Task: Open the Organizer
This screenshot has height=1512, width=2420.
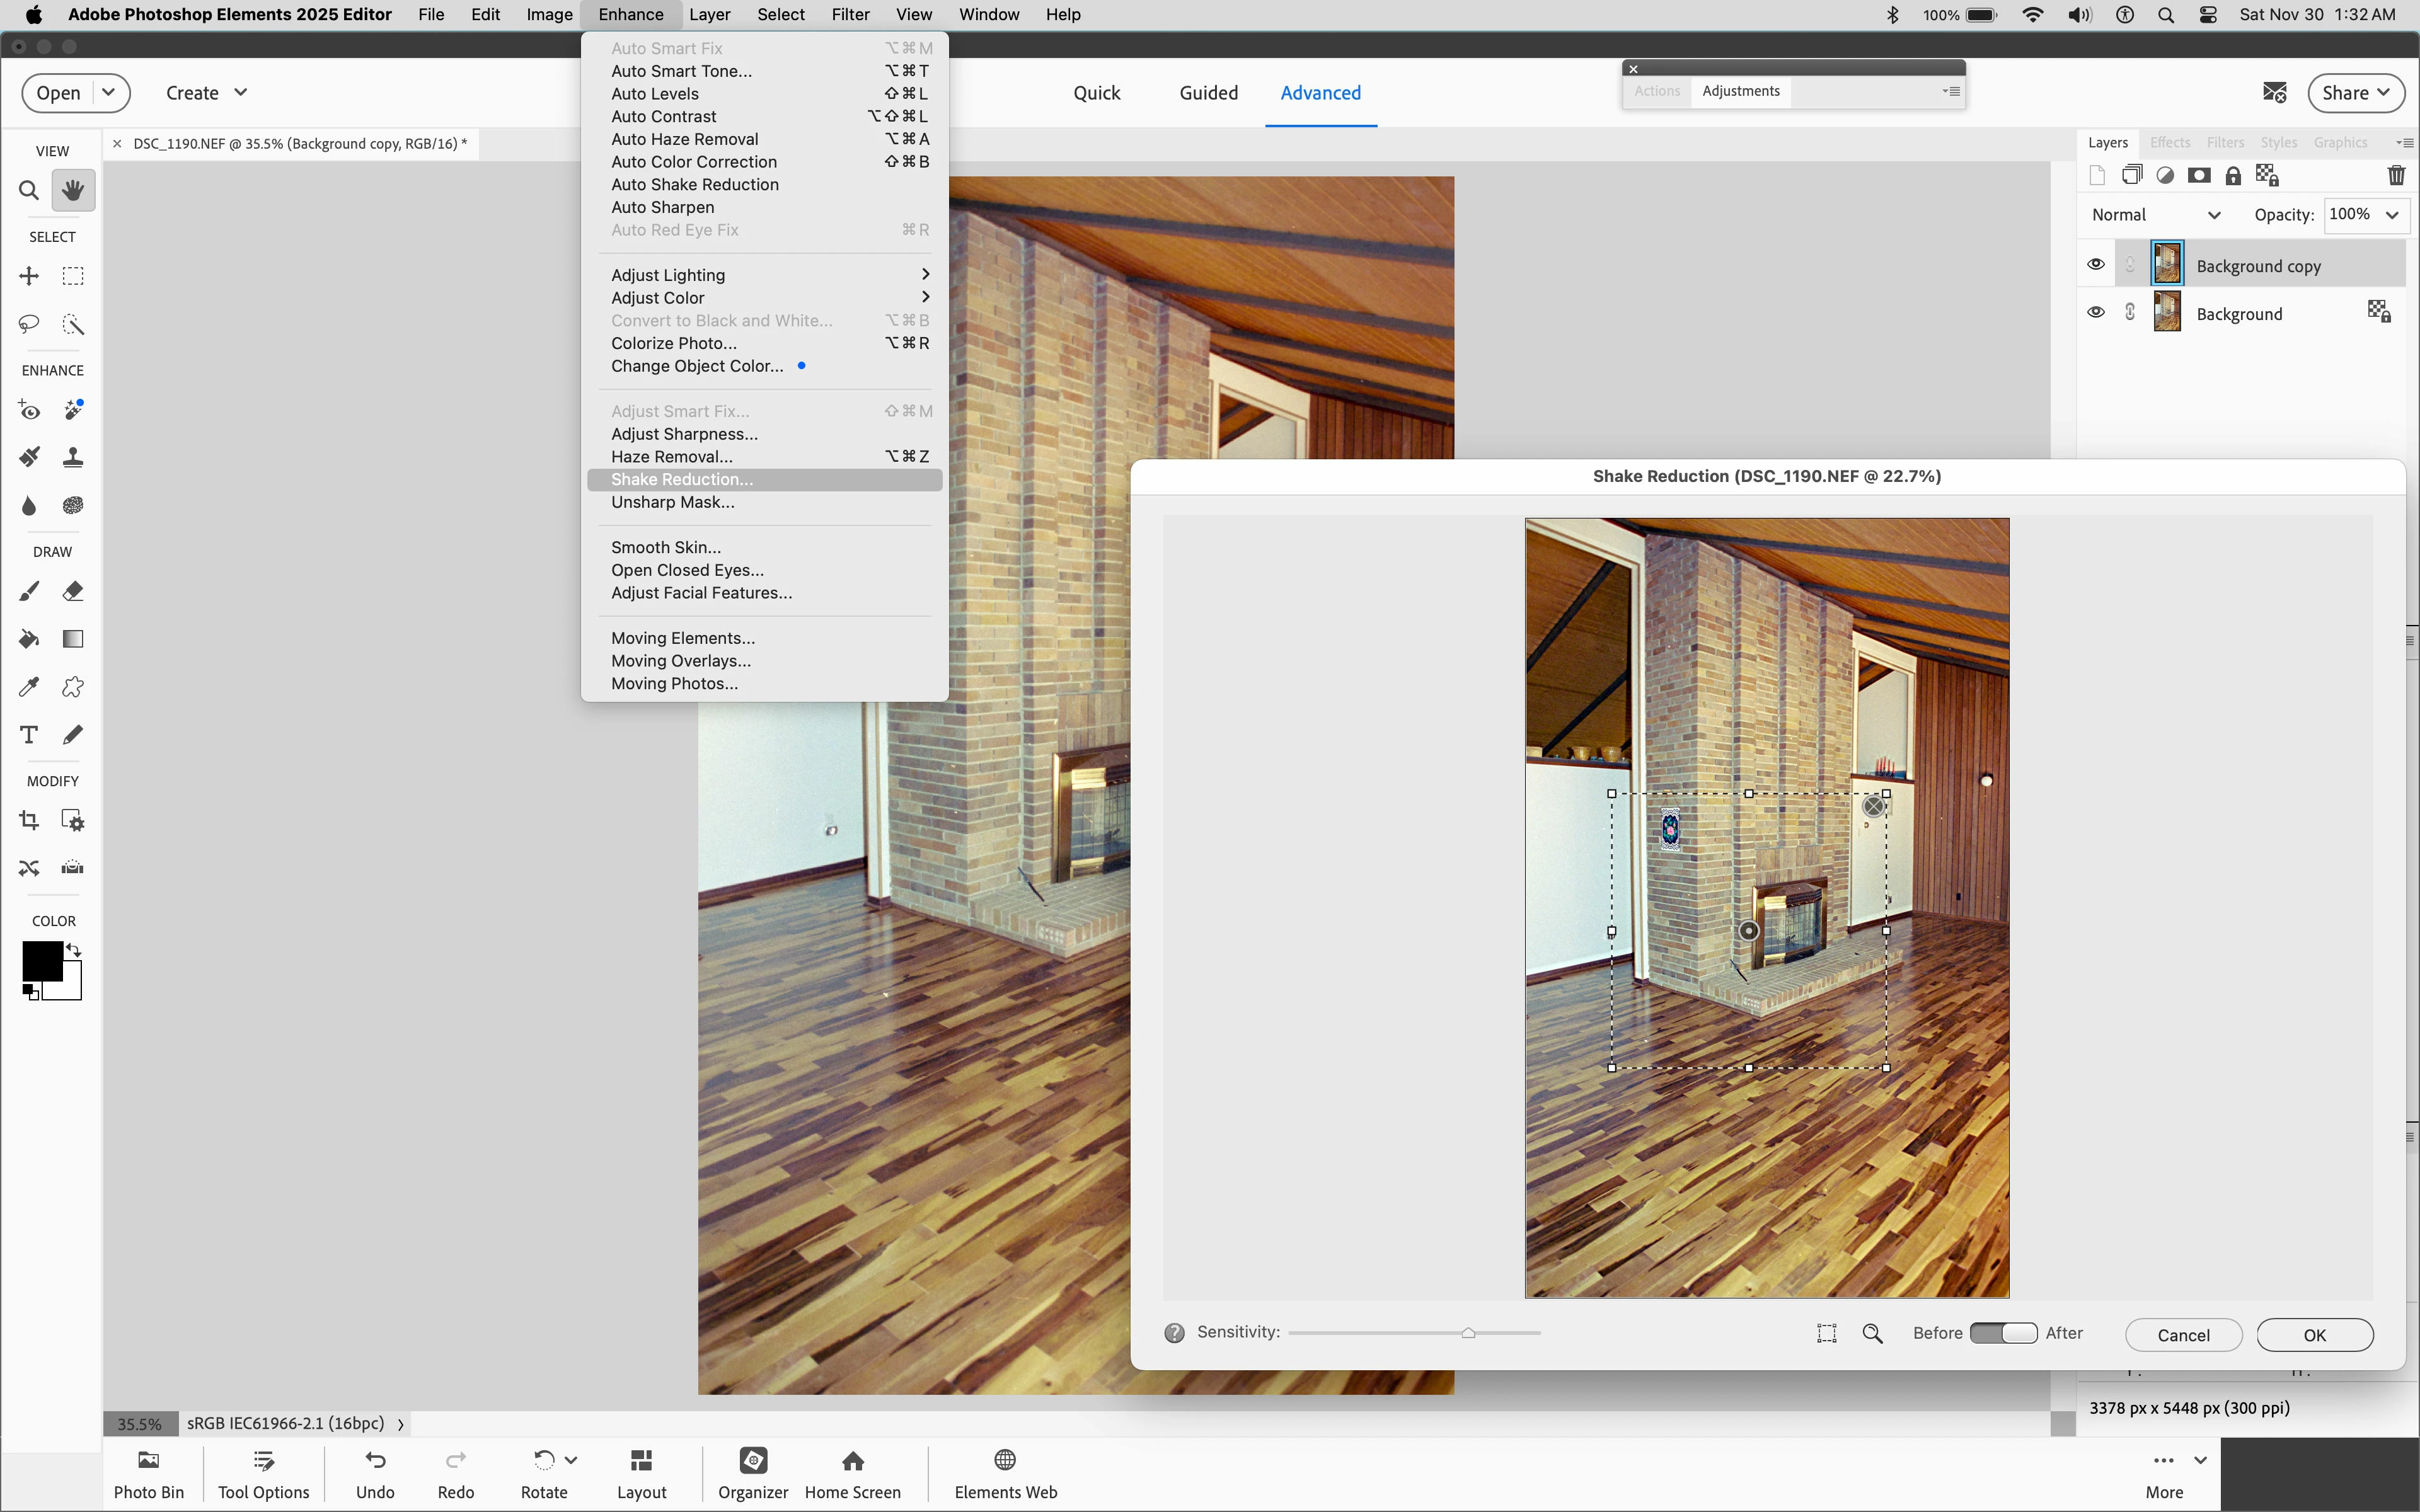Action: click(753, 1473)
